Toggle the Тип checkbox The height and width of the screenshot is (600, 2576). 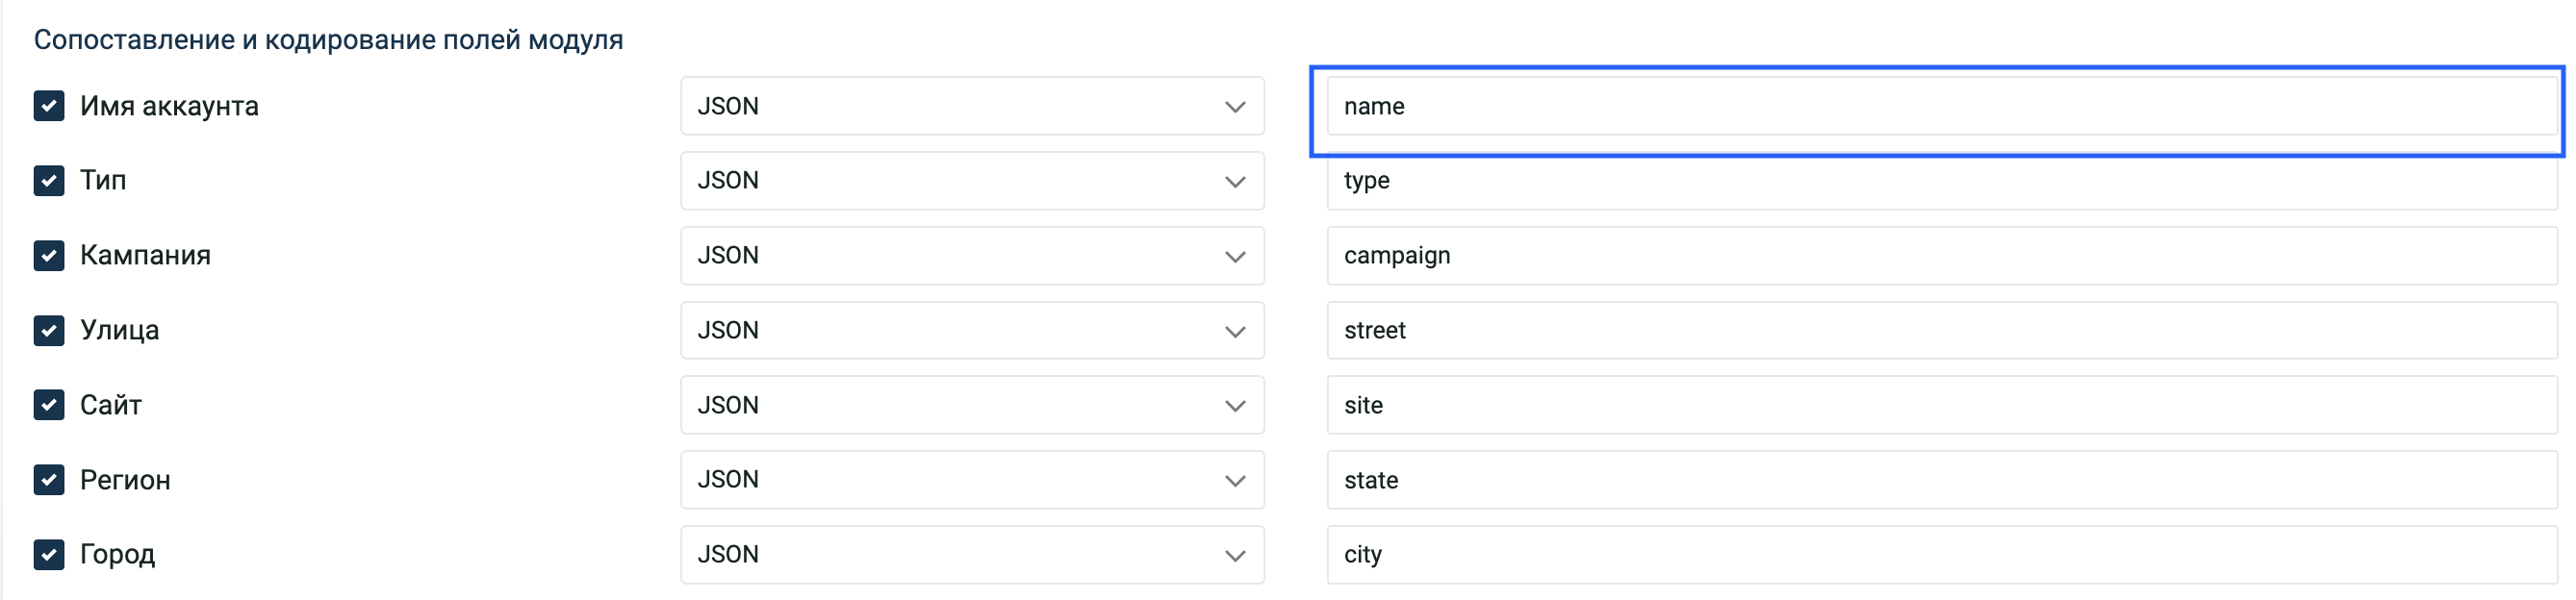point(49,181)
